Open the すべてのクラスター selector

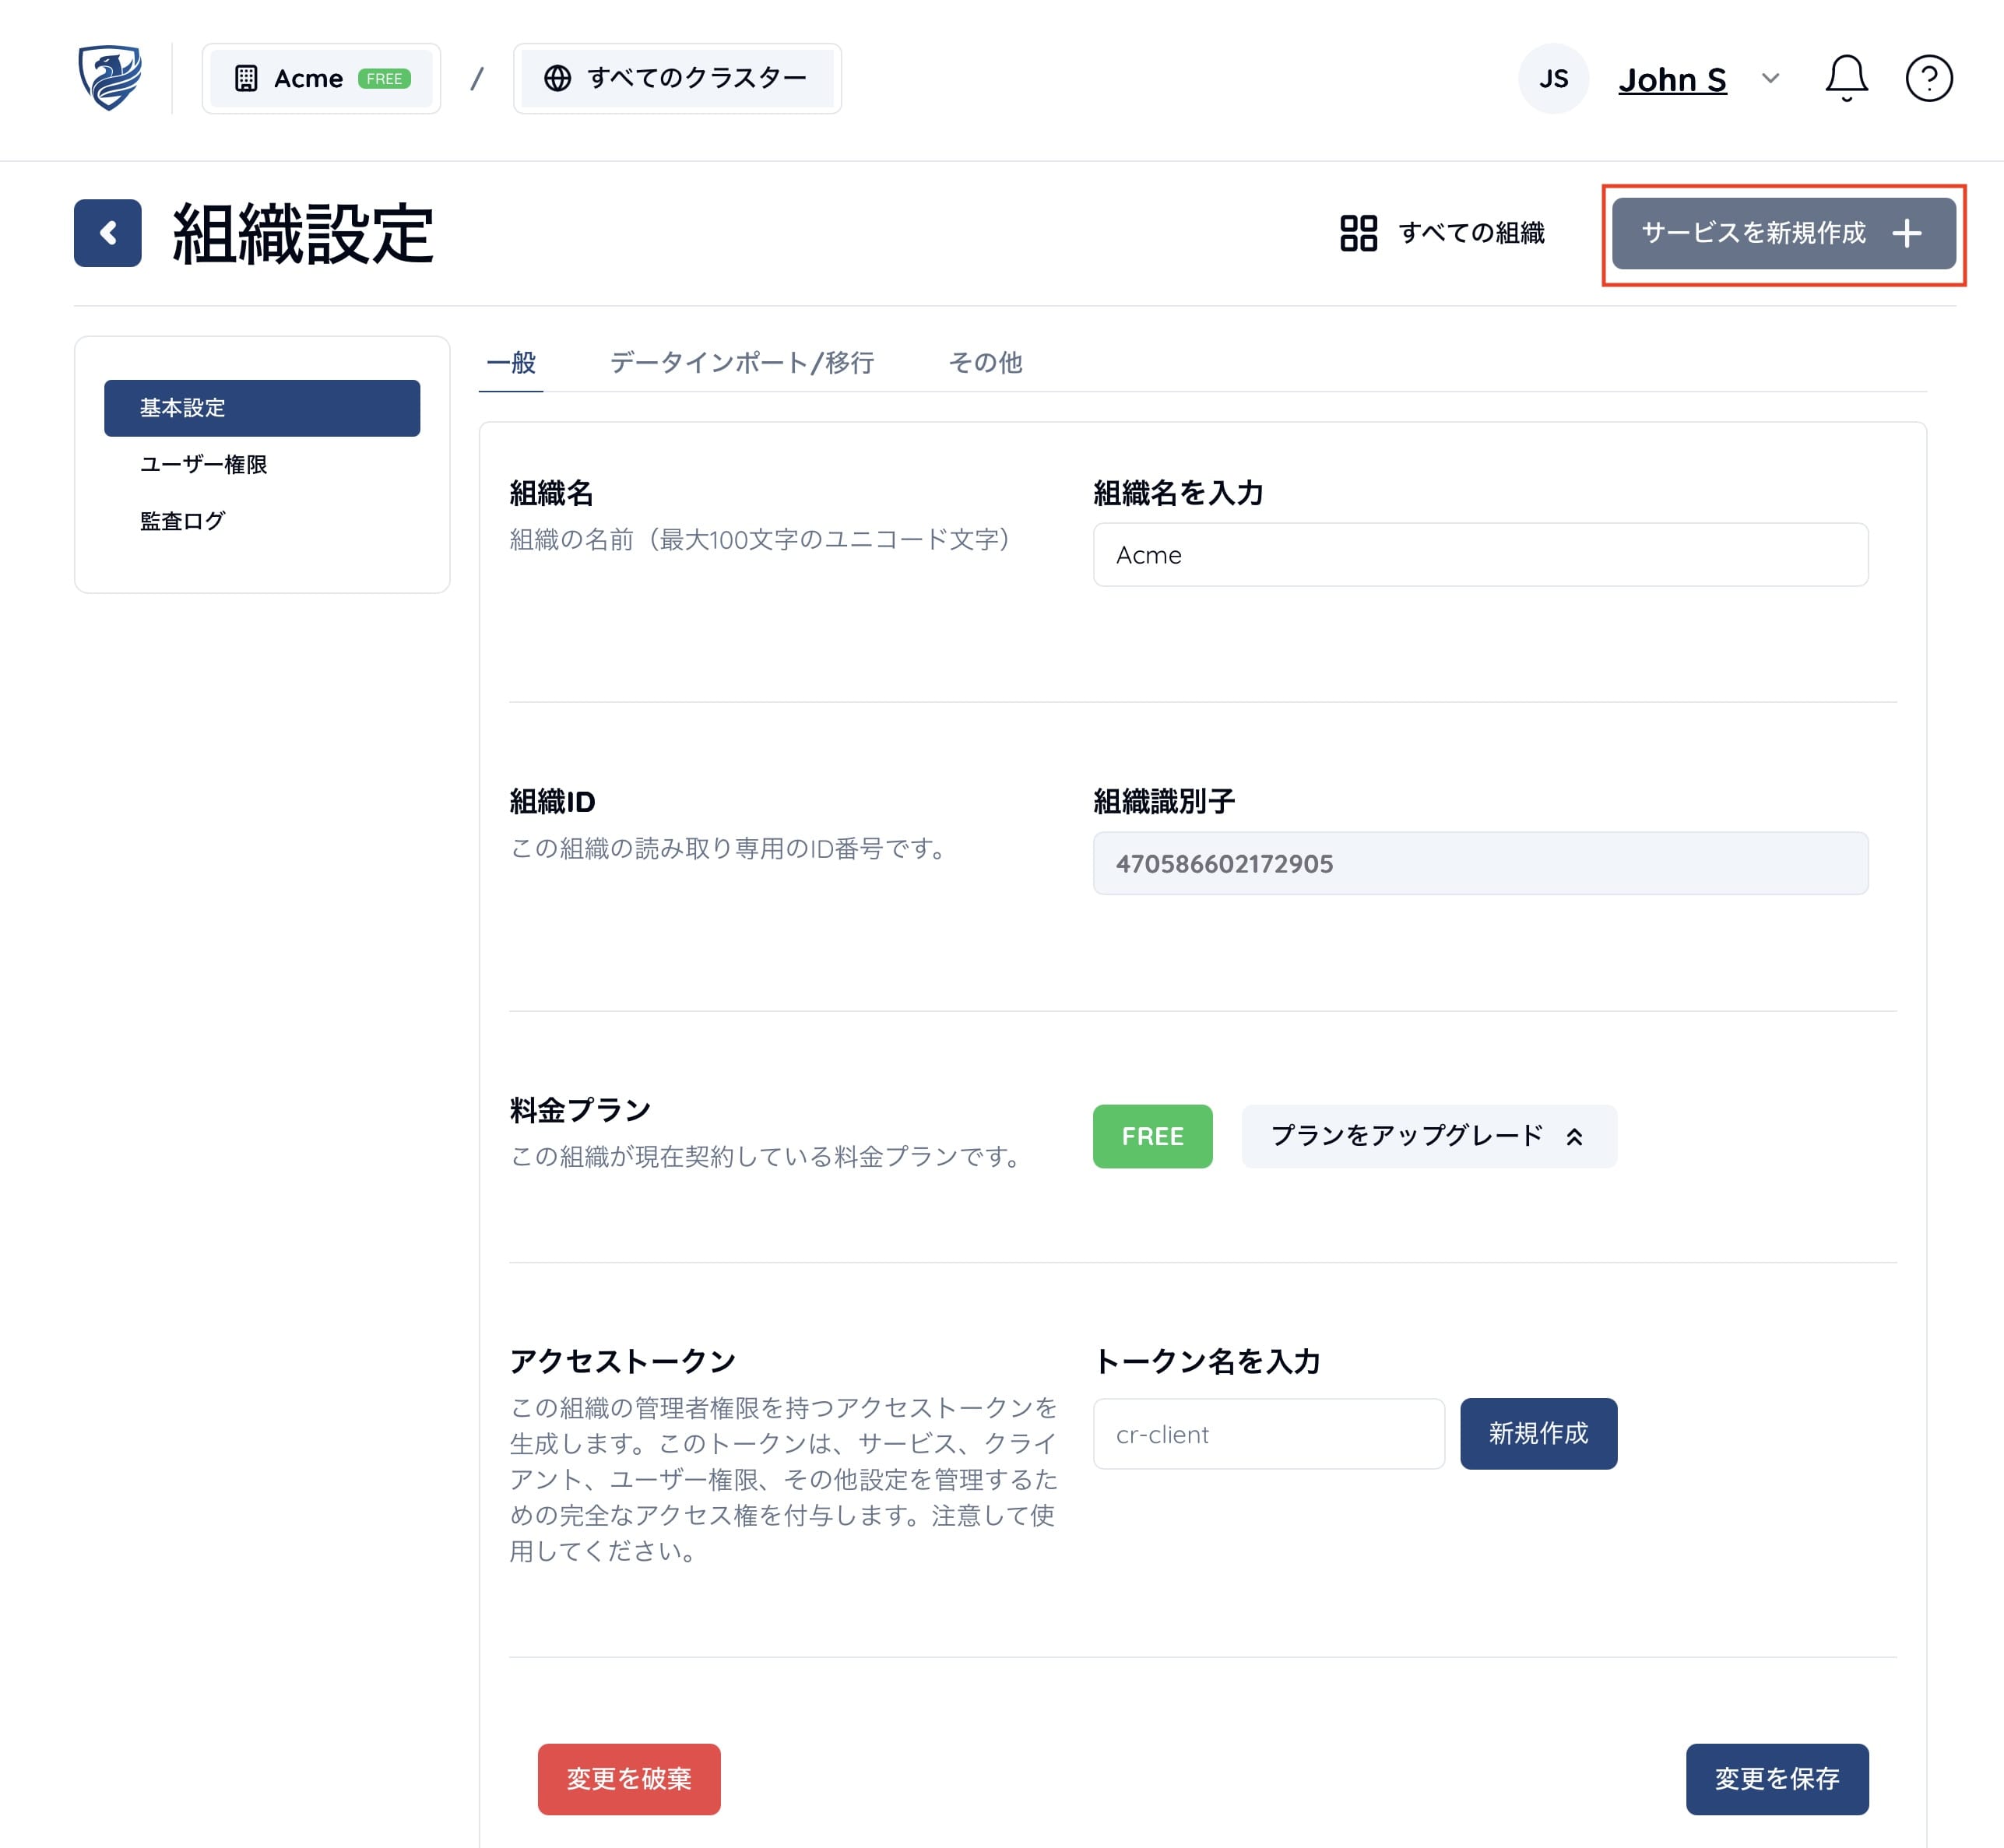click(x=677, y=78)
